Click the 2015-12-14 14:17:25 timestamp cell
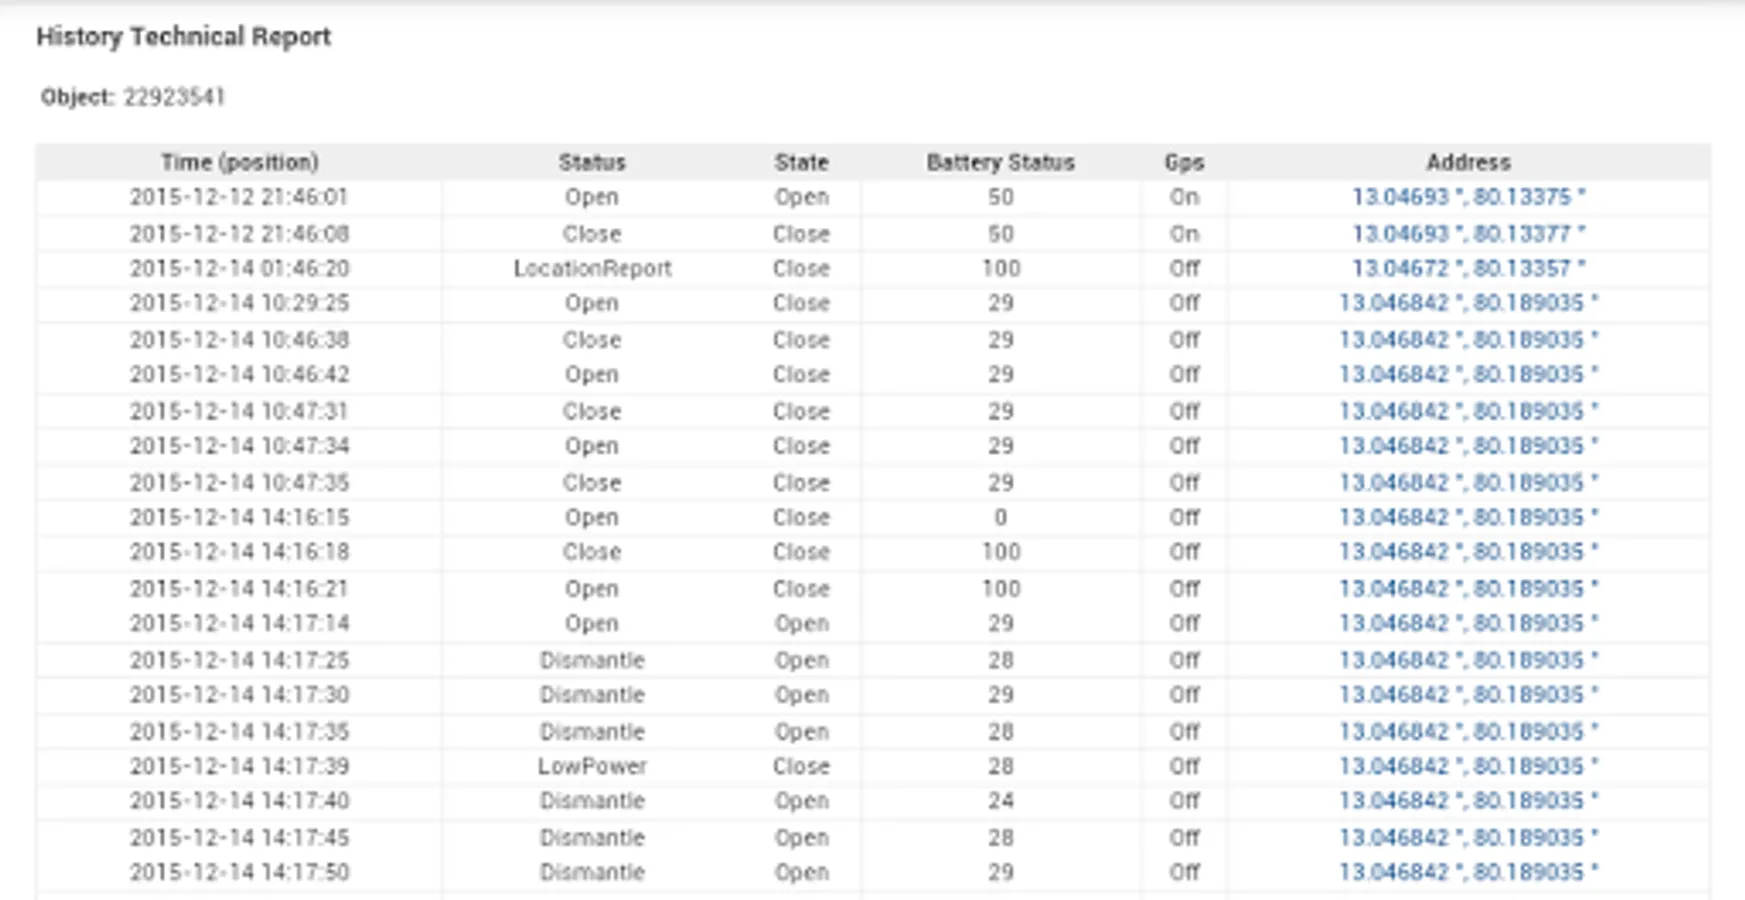 pos(239,660)
